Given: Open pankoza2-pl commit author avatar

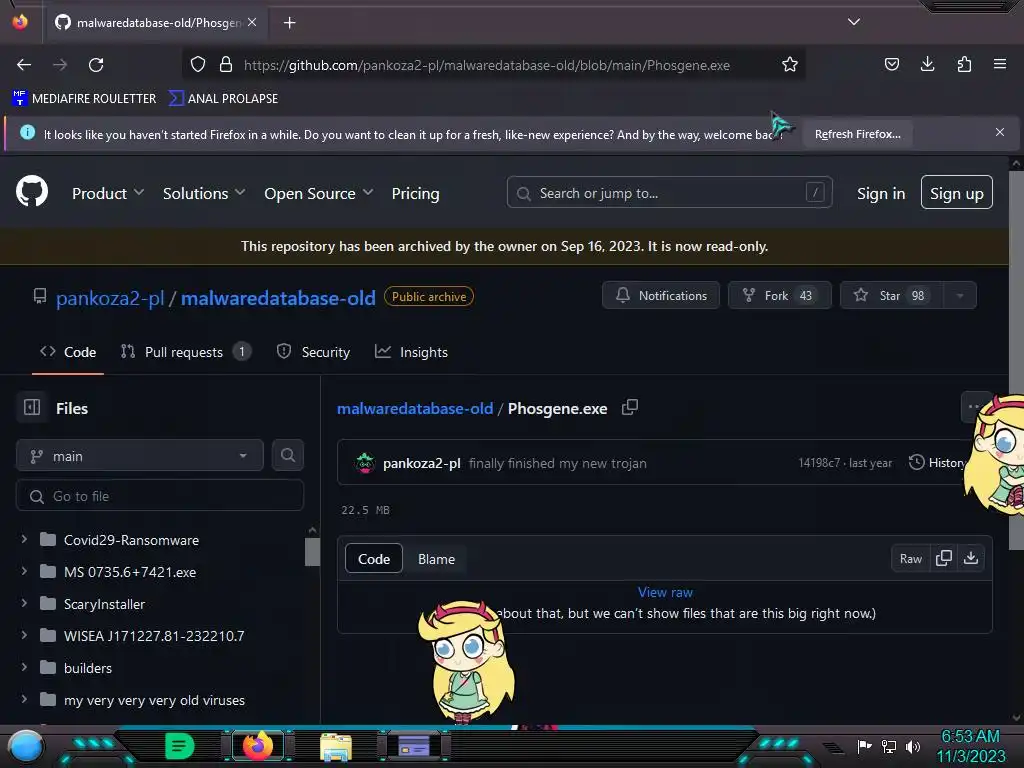Looking at the screenshot, I should tap(365, 463).
